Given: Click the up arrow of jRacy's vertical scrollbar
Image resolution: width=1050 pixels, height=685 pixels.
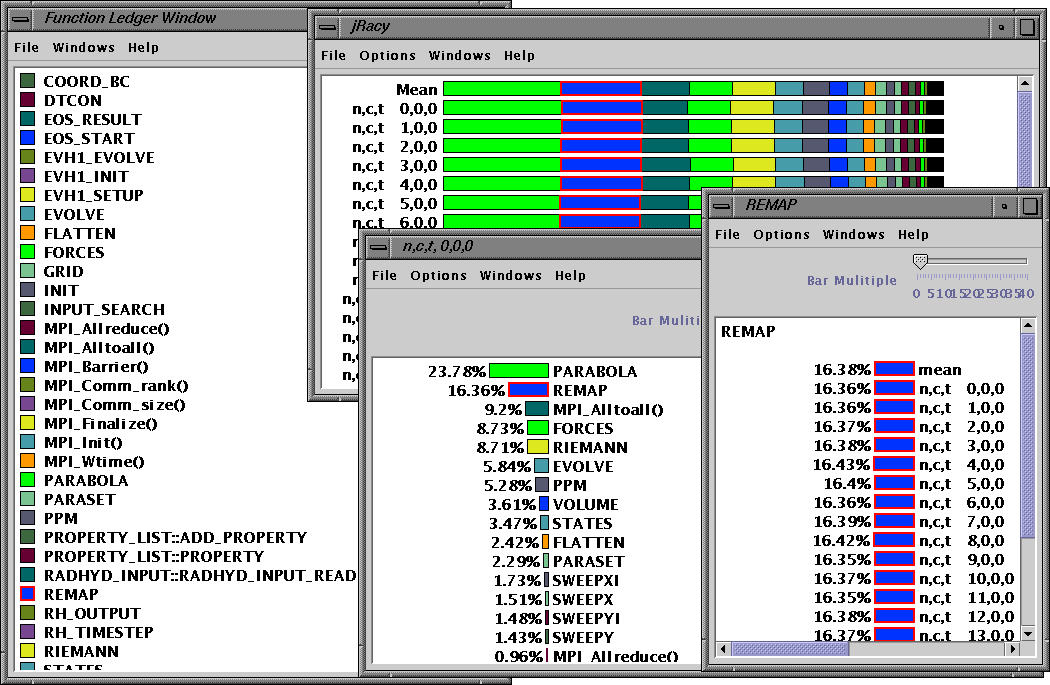Looking at the screenshot, I should tap(1025, 84).
